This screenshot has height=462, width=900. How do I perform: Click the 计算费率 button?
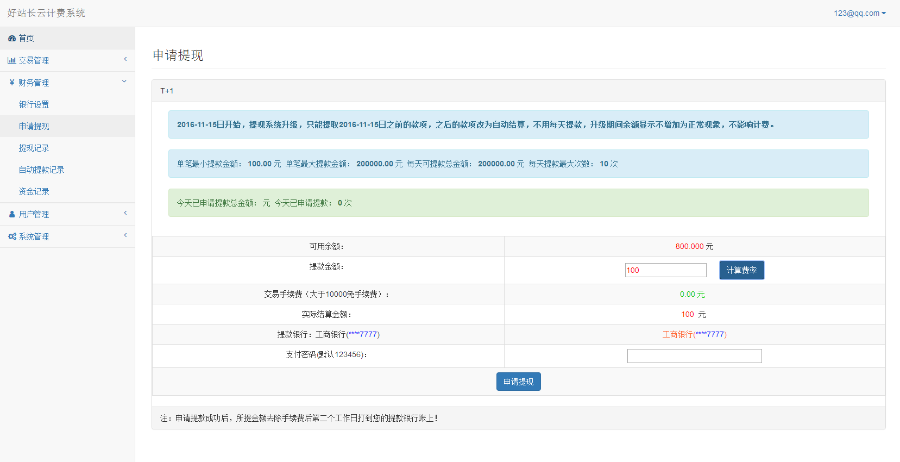(x=742, y=270)
